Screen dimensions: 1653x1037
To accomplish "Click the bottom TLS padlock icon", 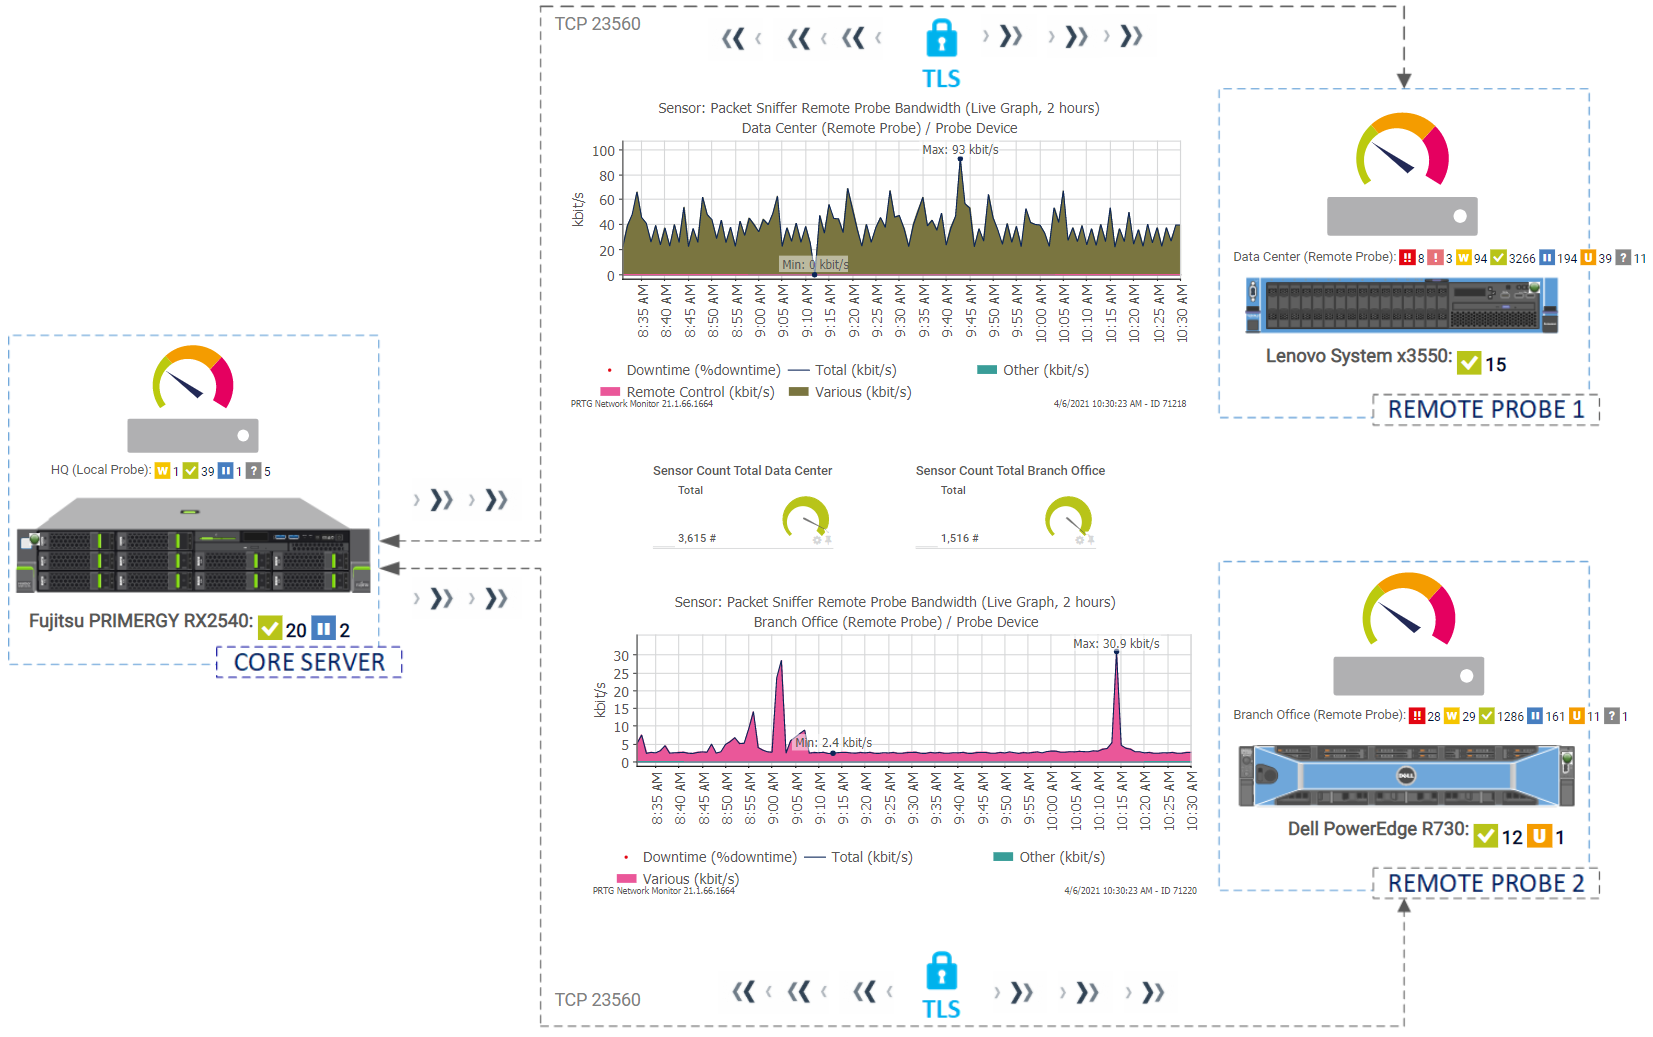I will click(x=941, y=971).
